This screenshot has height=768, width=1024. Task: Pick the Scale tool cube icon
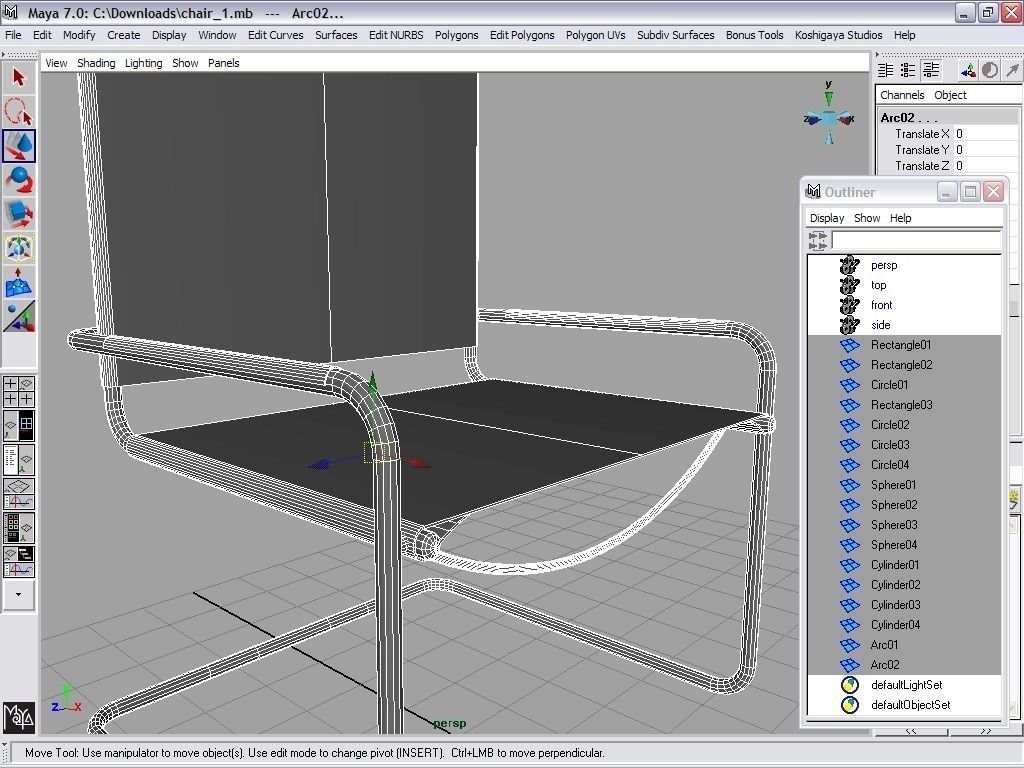point(18,214)
